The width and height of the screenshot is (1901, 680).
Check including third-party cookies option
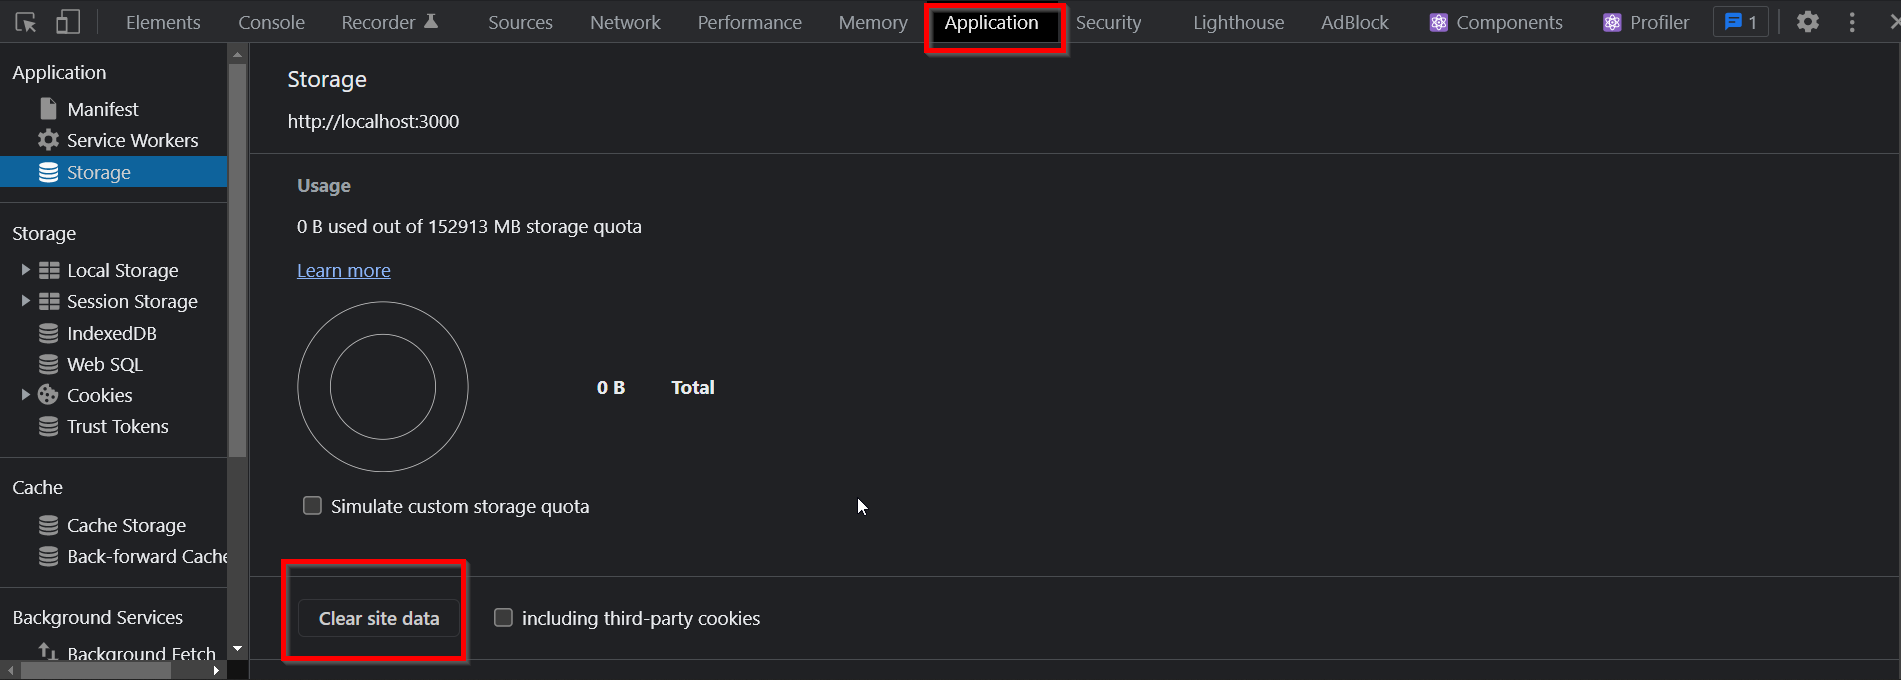click(503, 618)
